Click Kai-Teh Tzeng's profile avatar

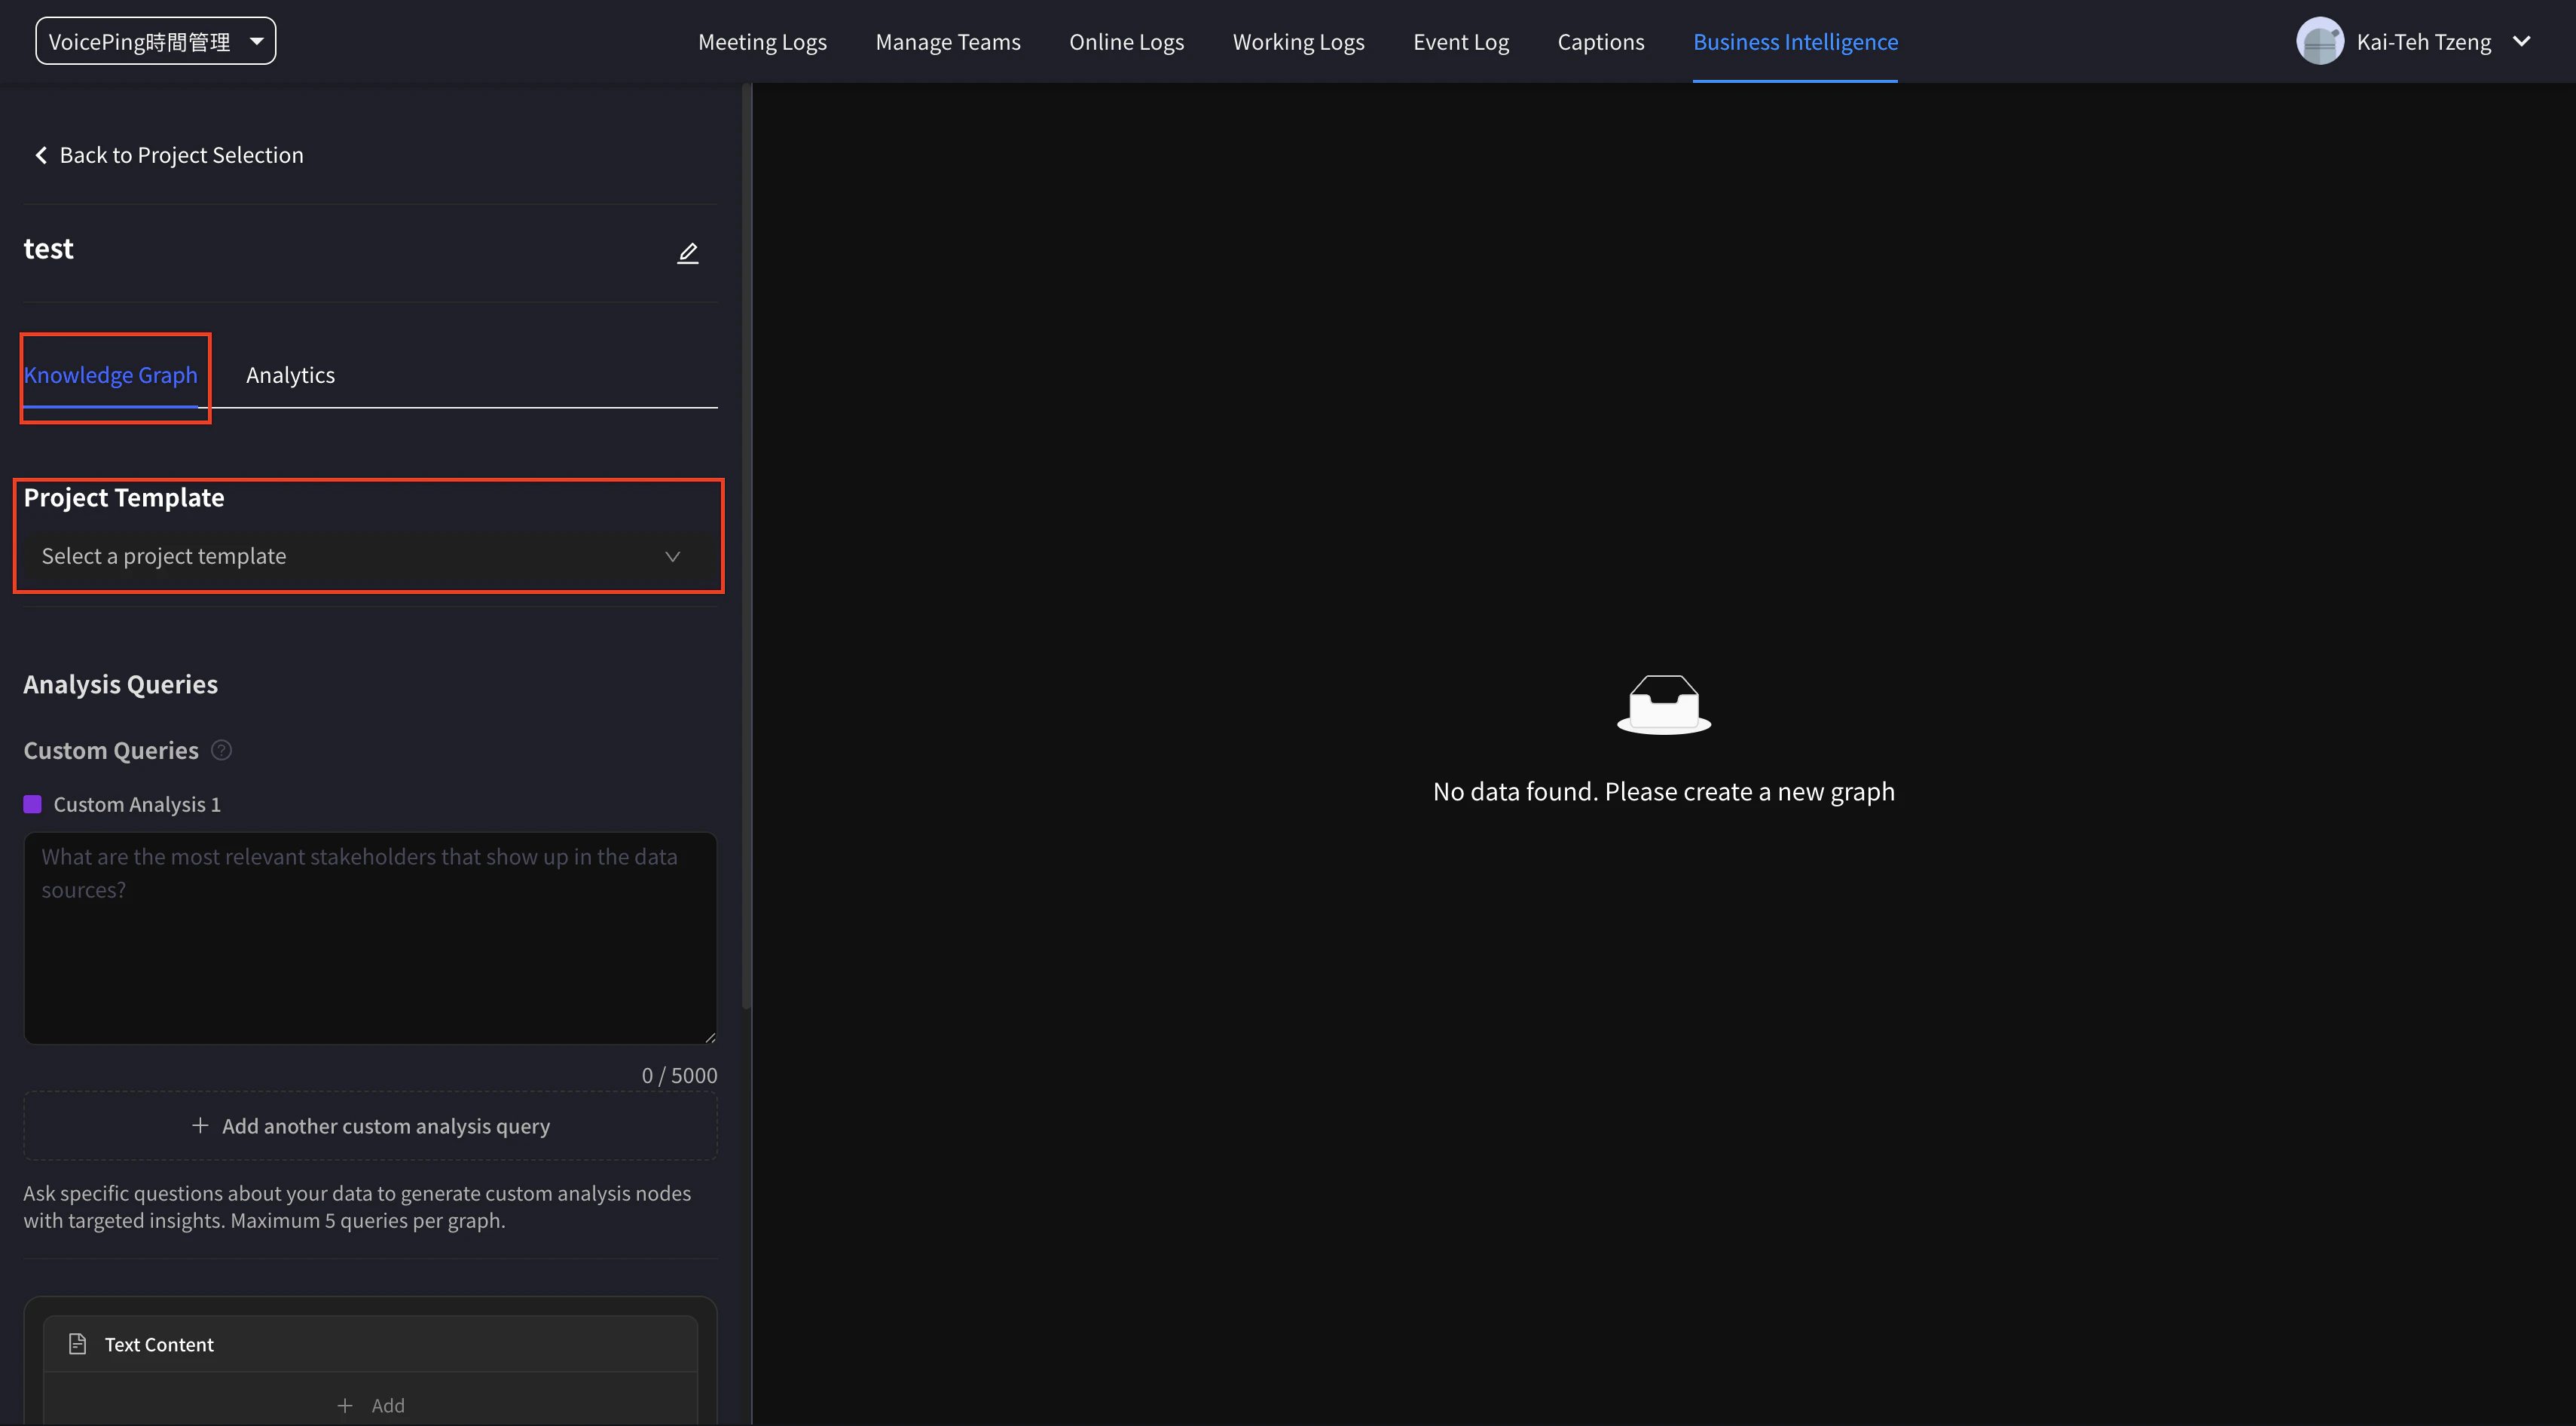pyautogui.click(x=2319, y=42)
